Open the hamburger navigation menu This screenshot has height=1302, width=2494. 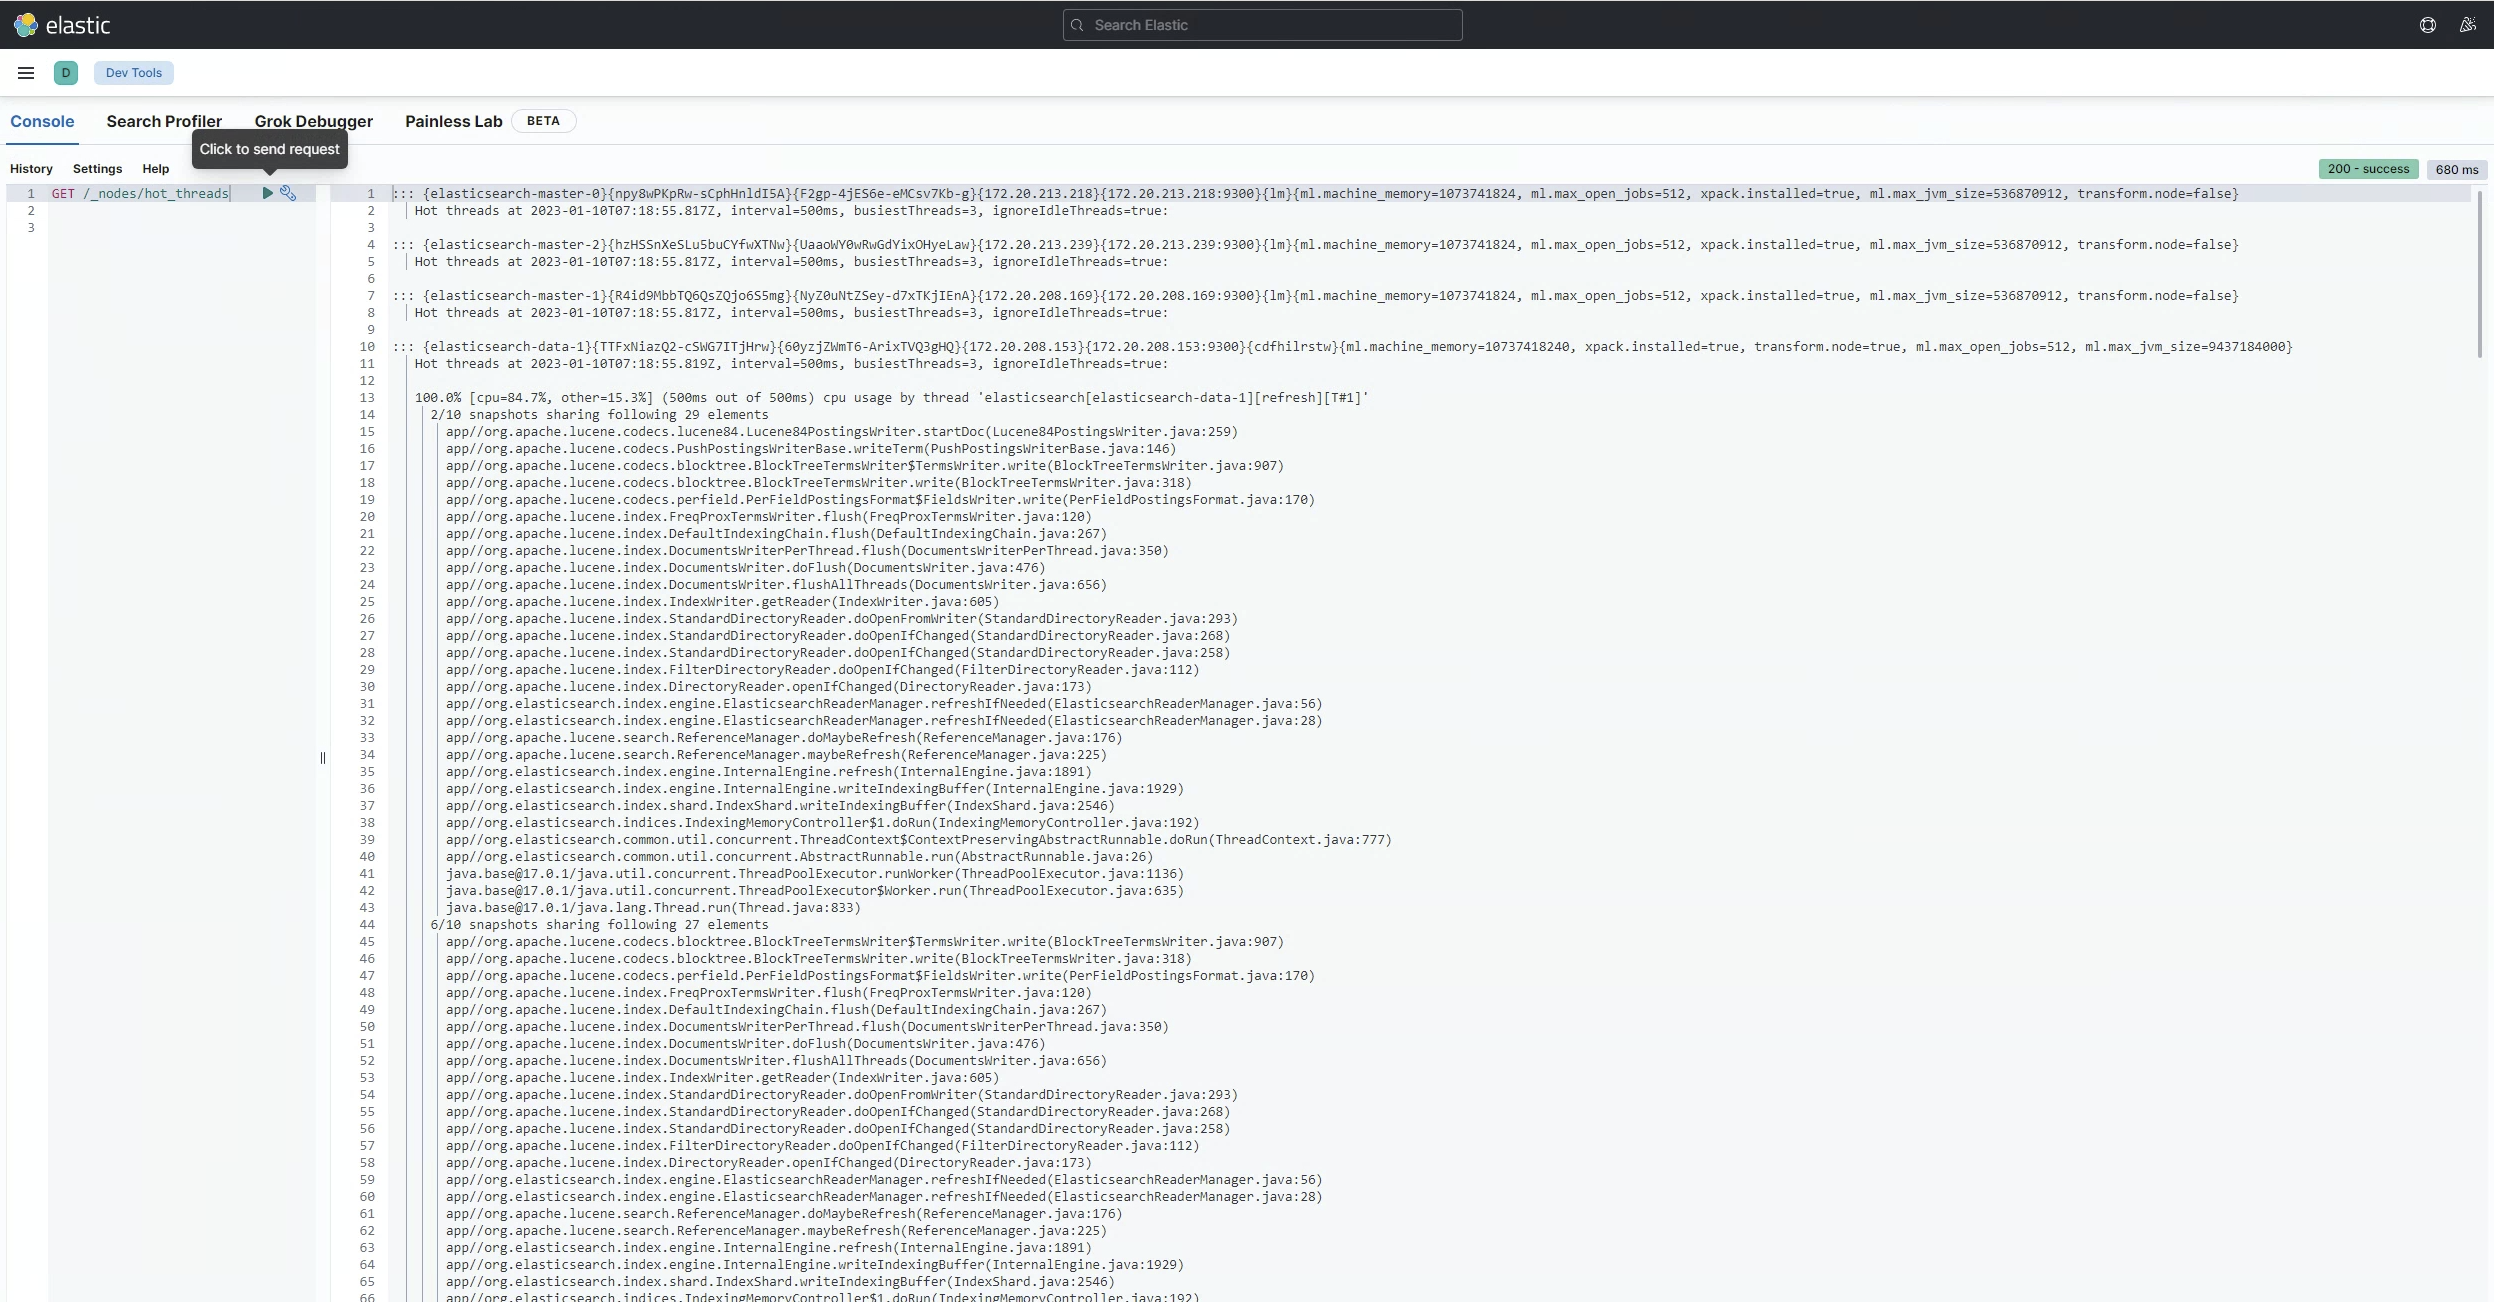(x=26, y=73)
